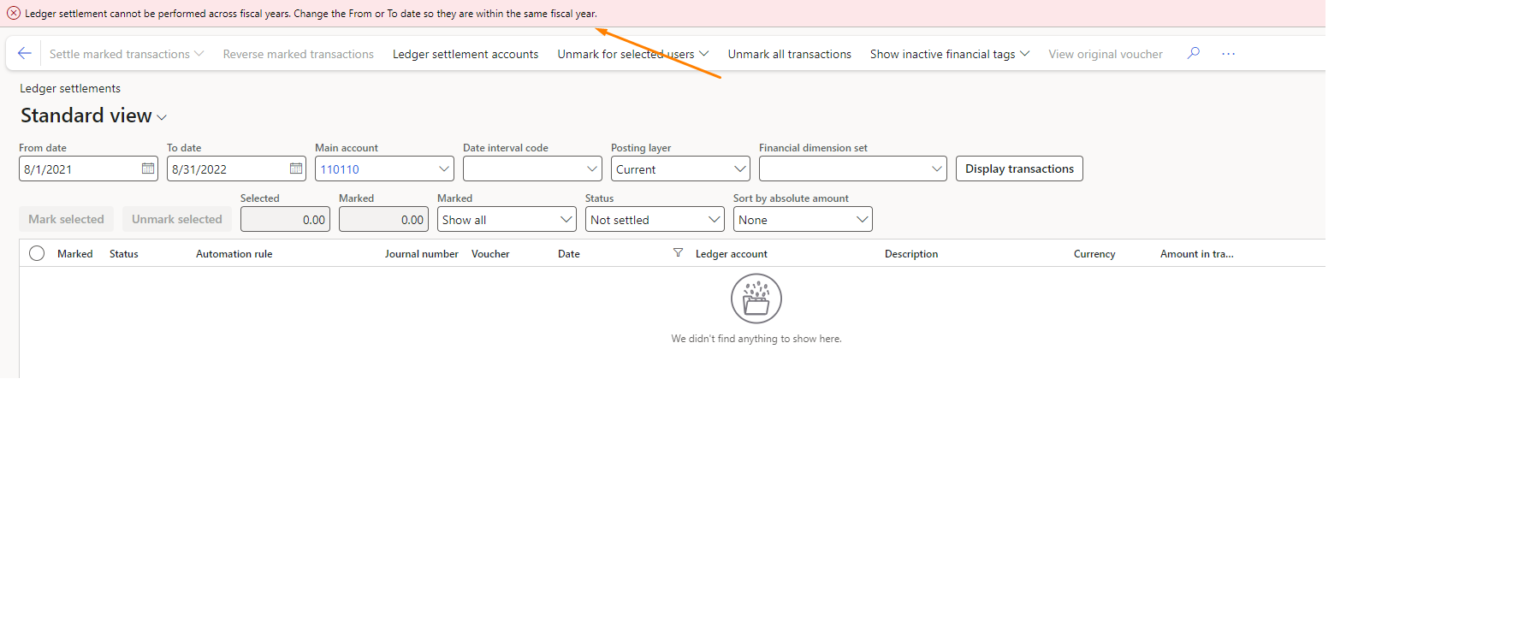Sort by Ledger account column header
The image size is (1536, 621).
[x=732, y=254]
